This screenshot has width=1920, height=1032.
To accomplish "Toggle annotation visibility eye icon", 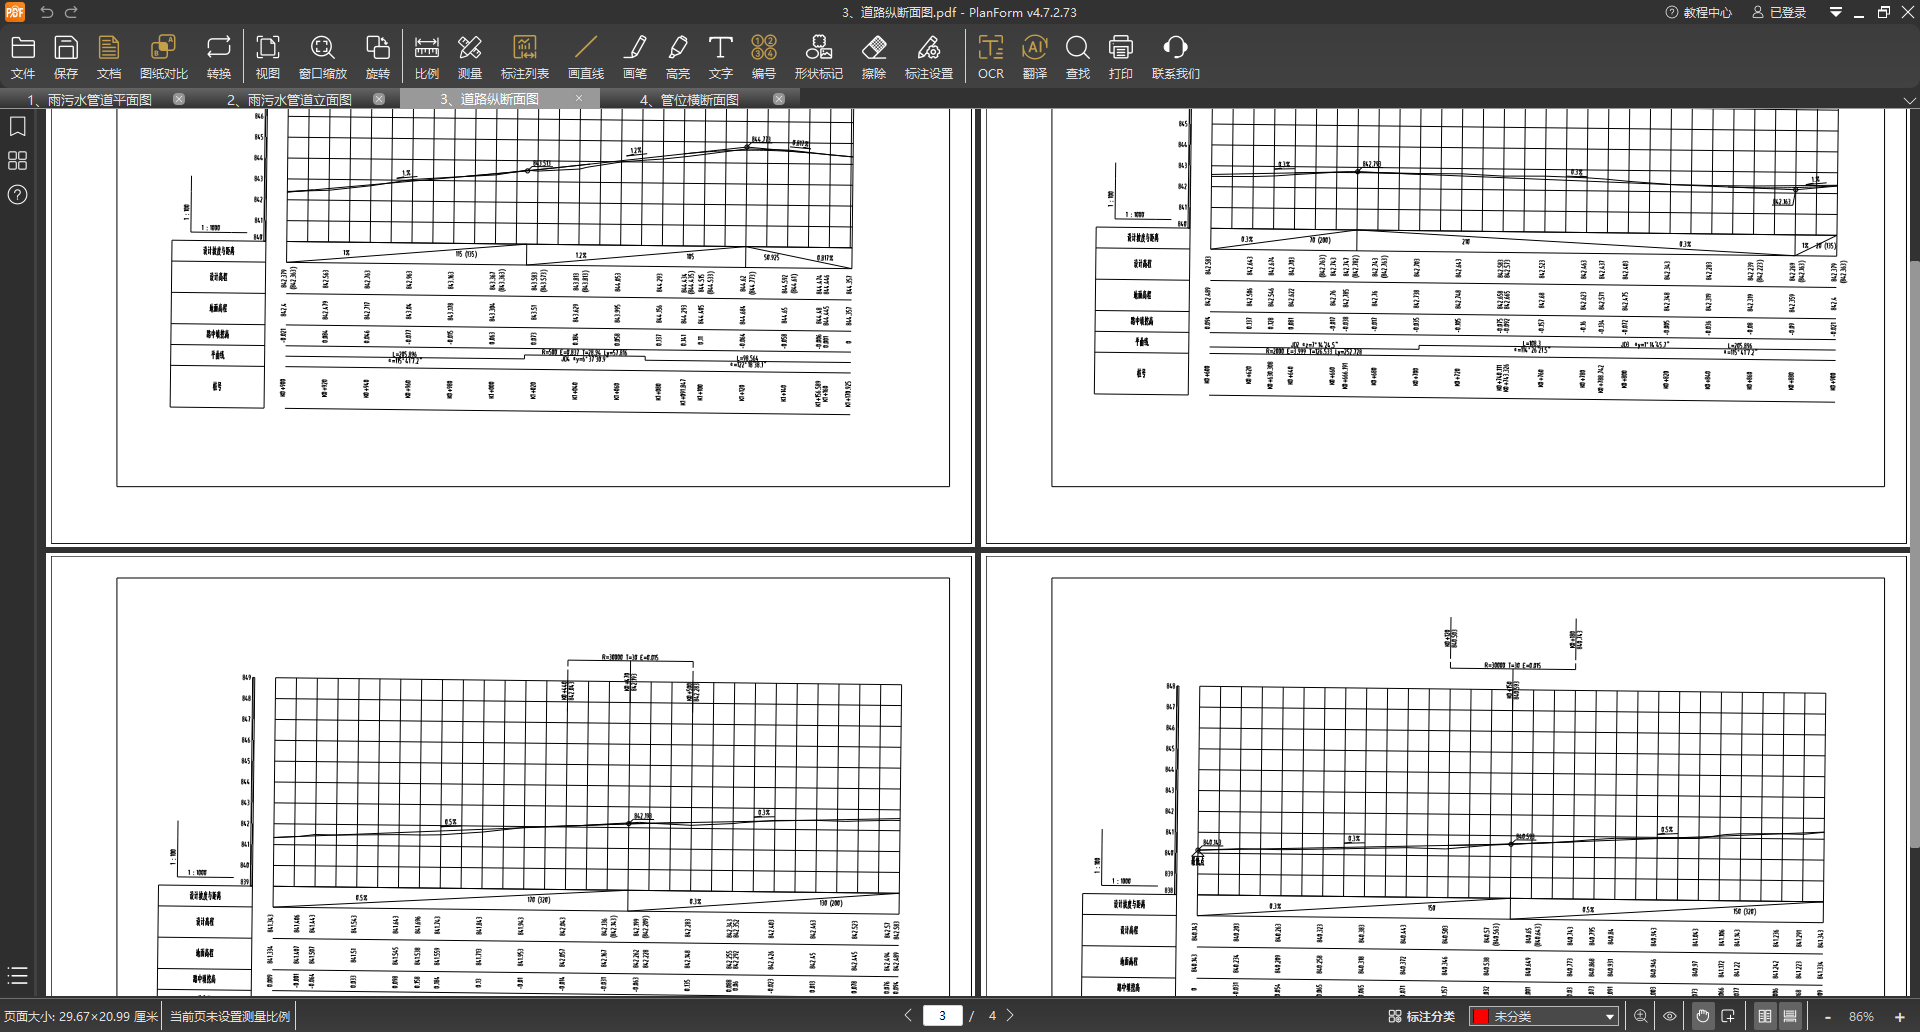I will pyautogui.click(x=1669, y=1016).
